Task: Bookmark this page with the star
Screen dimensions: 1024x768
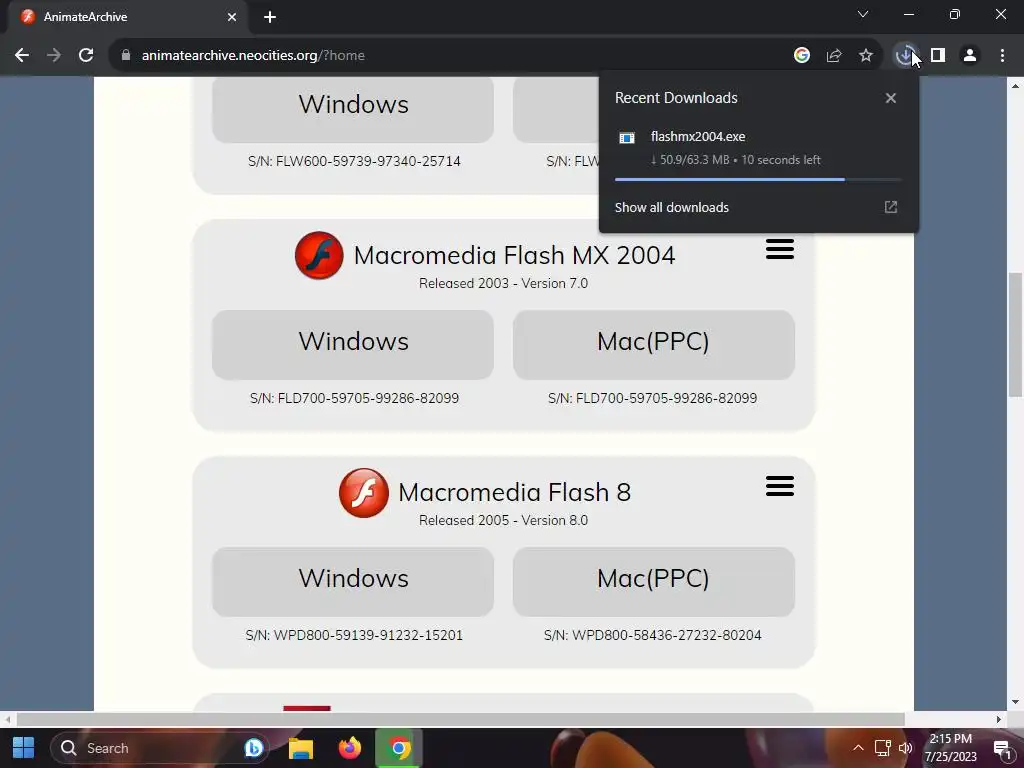Action: pyautogui.click(x=866, y=56)
